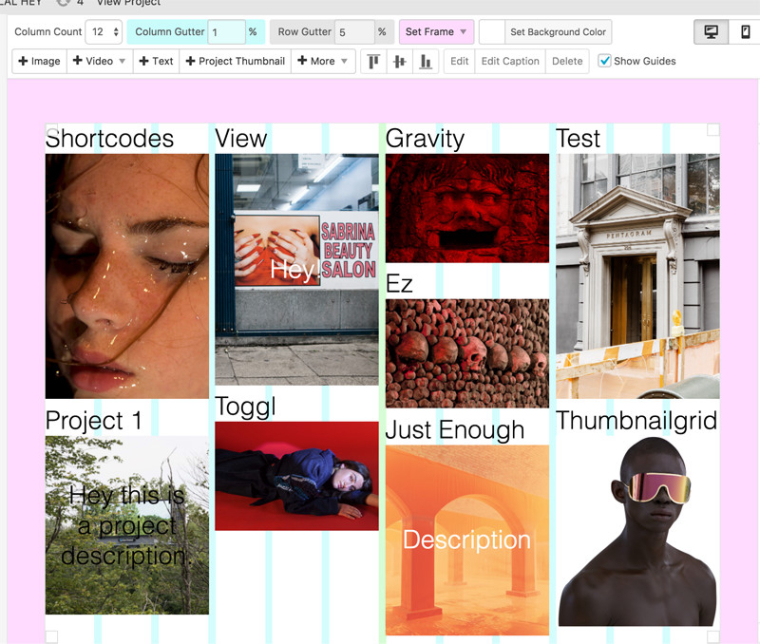Click the background color swatch box
Image resolution: width=760 pixels, height=644 pixels.
pos(491,32)
